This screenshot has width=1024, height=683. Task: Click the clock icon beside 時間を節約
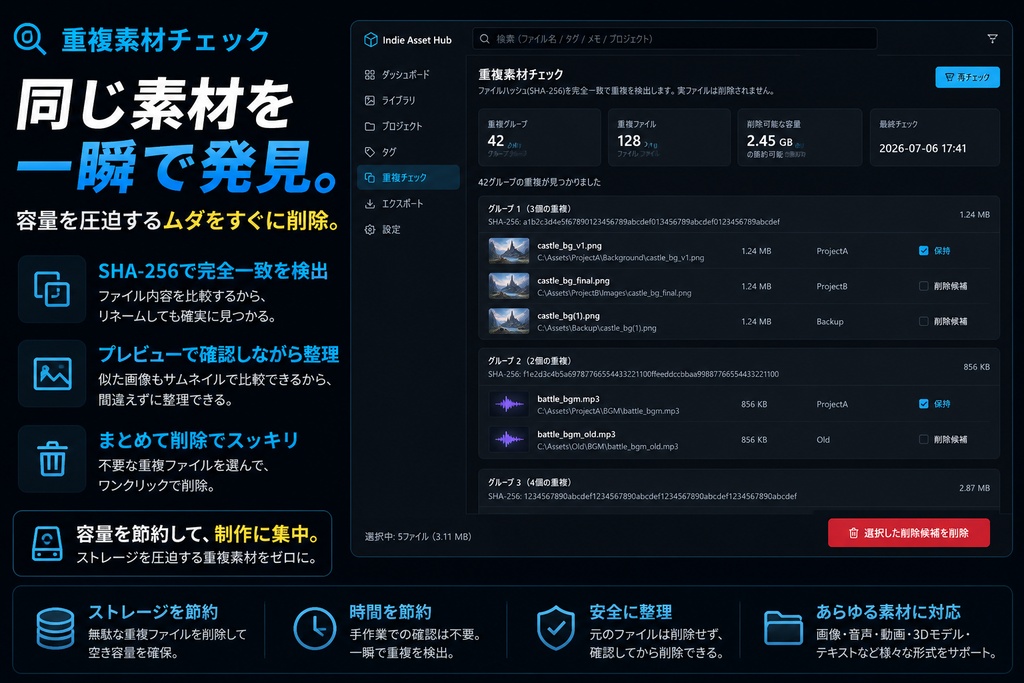(x=314, y=628)
